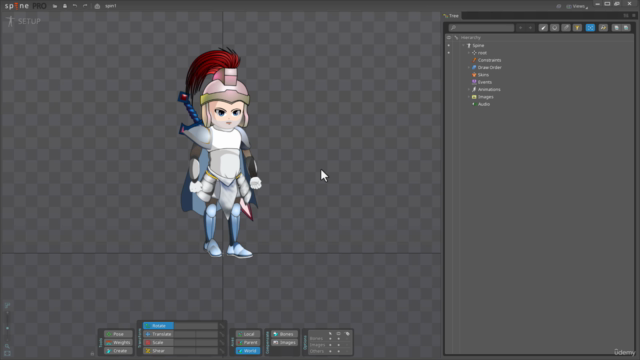Set axes to Local
Screen dimensions: 640x360
(248, 334)
